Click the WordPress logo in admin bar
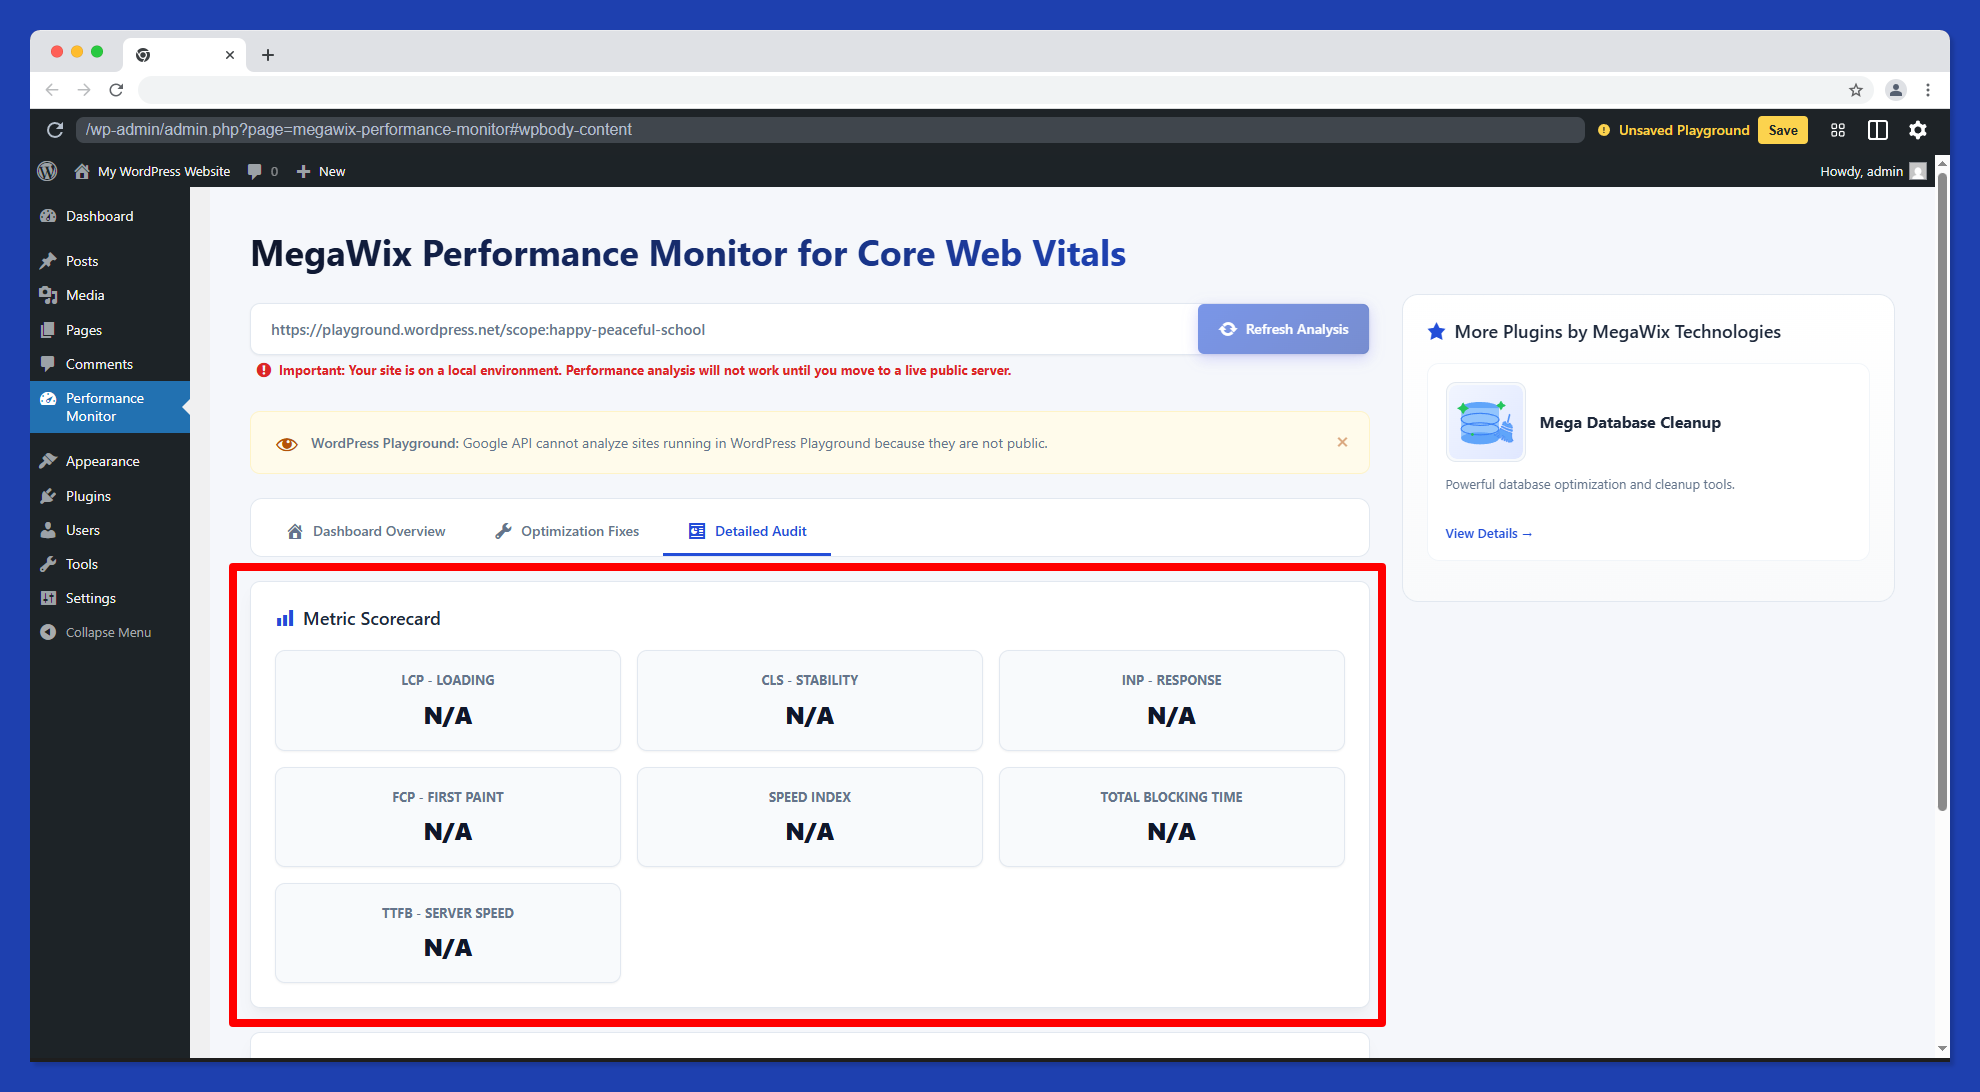 (x=47, y=171)
